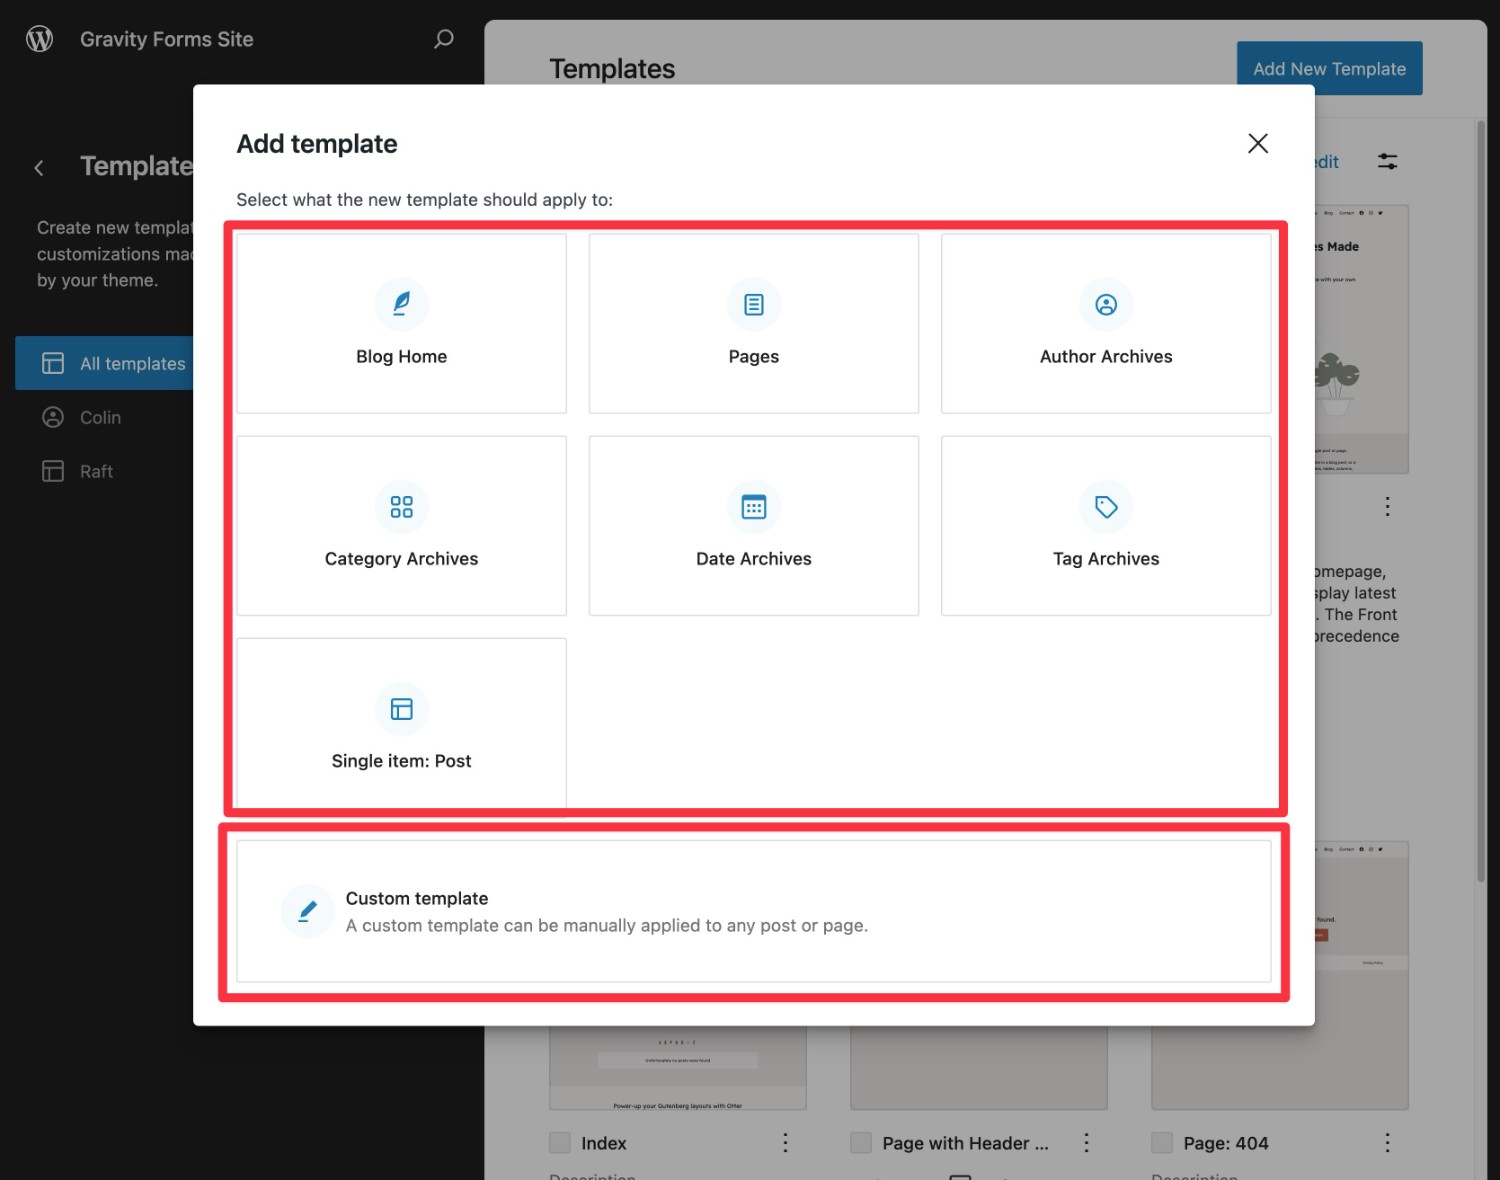Click the user icon beside Colin
The image size is (1500, 1180).
(53, 417)
